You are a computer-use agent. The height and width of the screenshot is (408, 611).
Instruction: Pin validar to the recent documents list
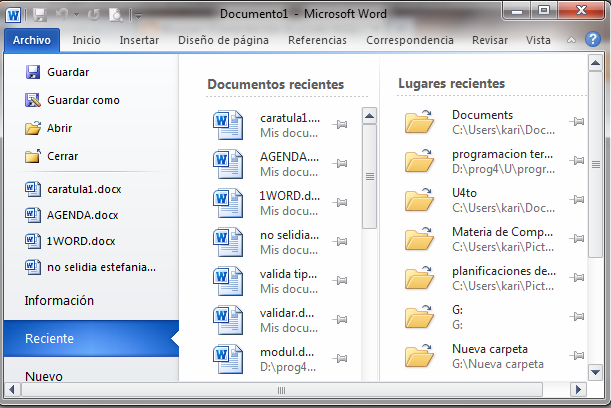point(340,320)
